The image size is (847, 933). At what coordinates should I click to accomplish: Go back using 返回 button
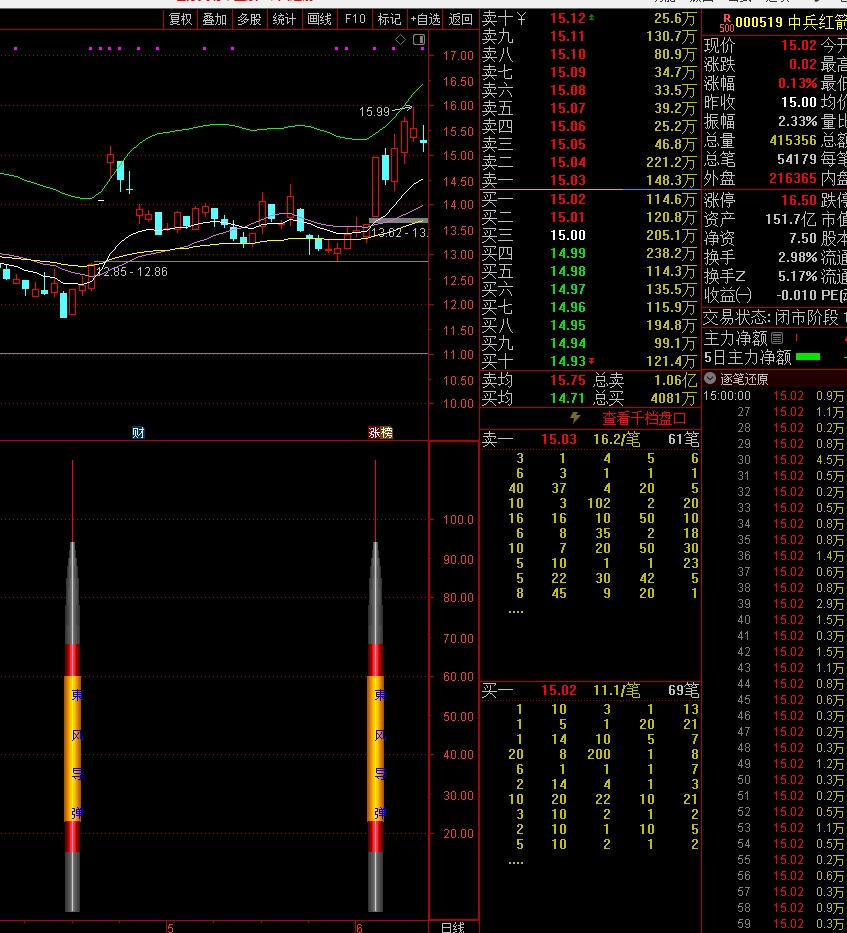coord(460,20)
